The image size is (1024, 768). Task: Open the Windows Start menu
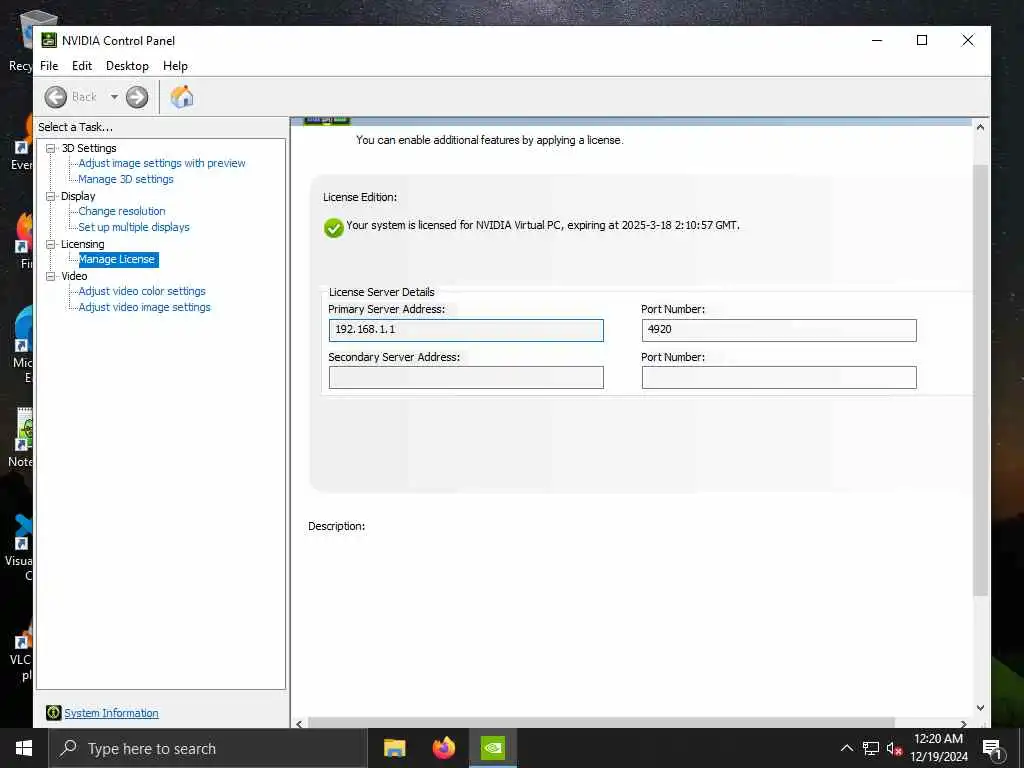(x=24, y=748)
